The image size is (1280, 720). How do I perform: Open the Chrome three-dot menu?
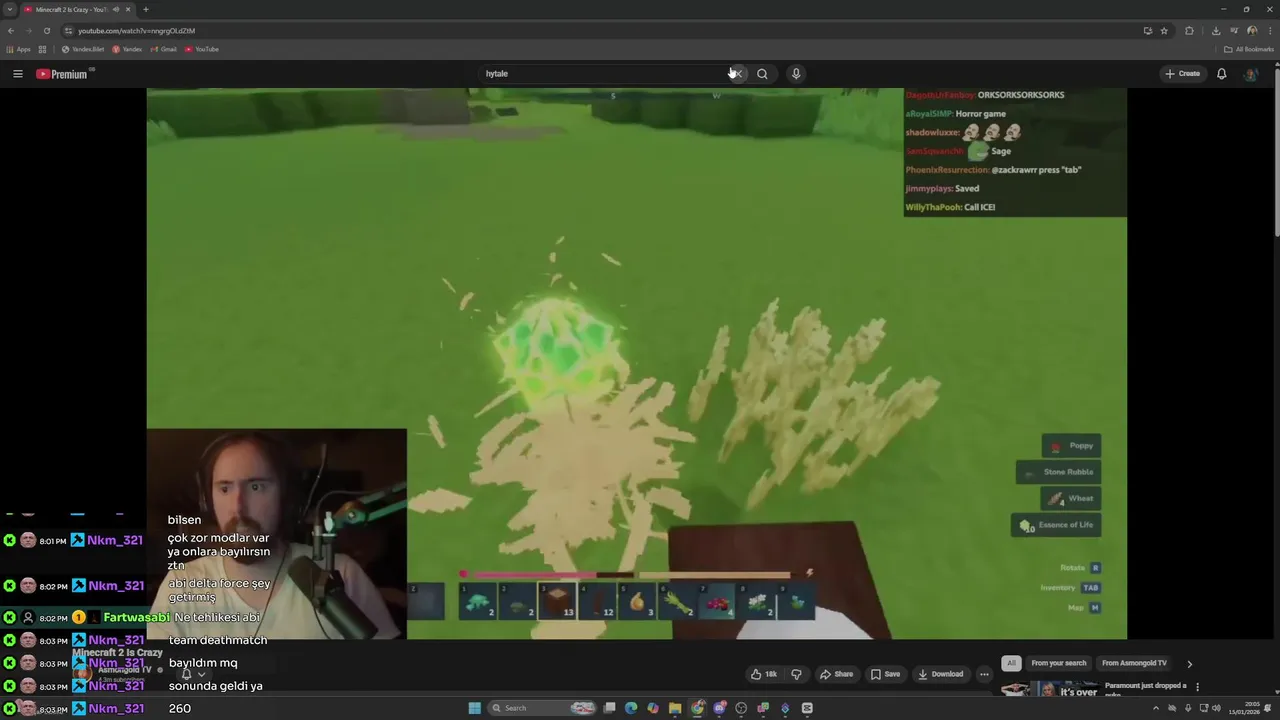1269,30
